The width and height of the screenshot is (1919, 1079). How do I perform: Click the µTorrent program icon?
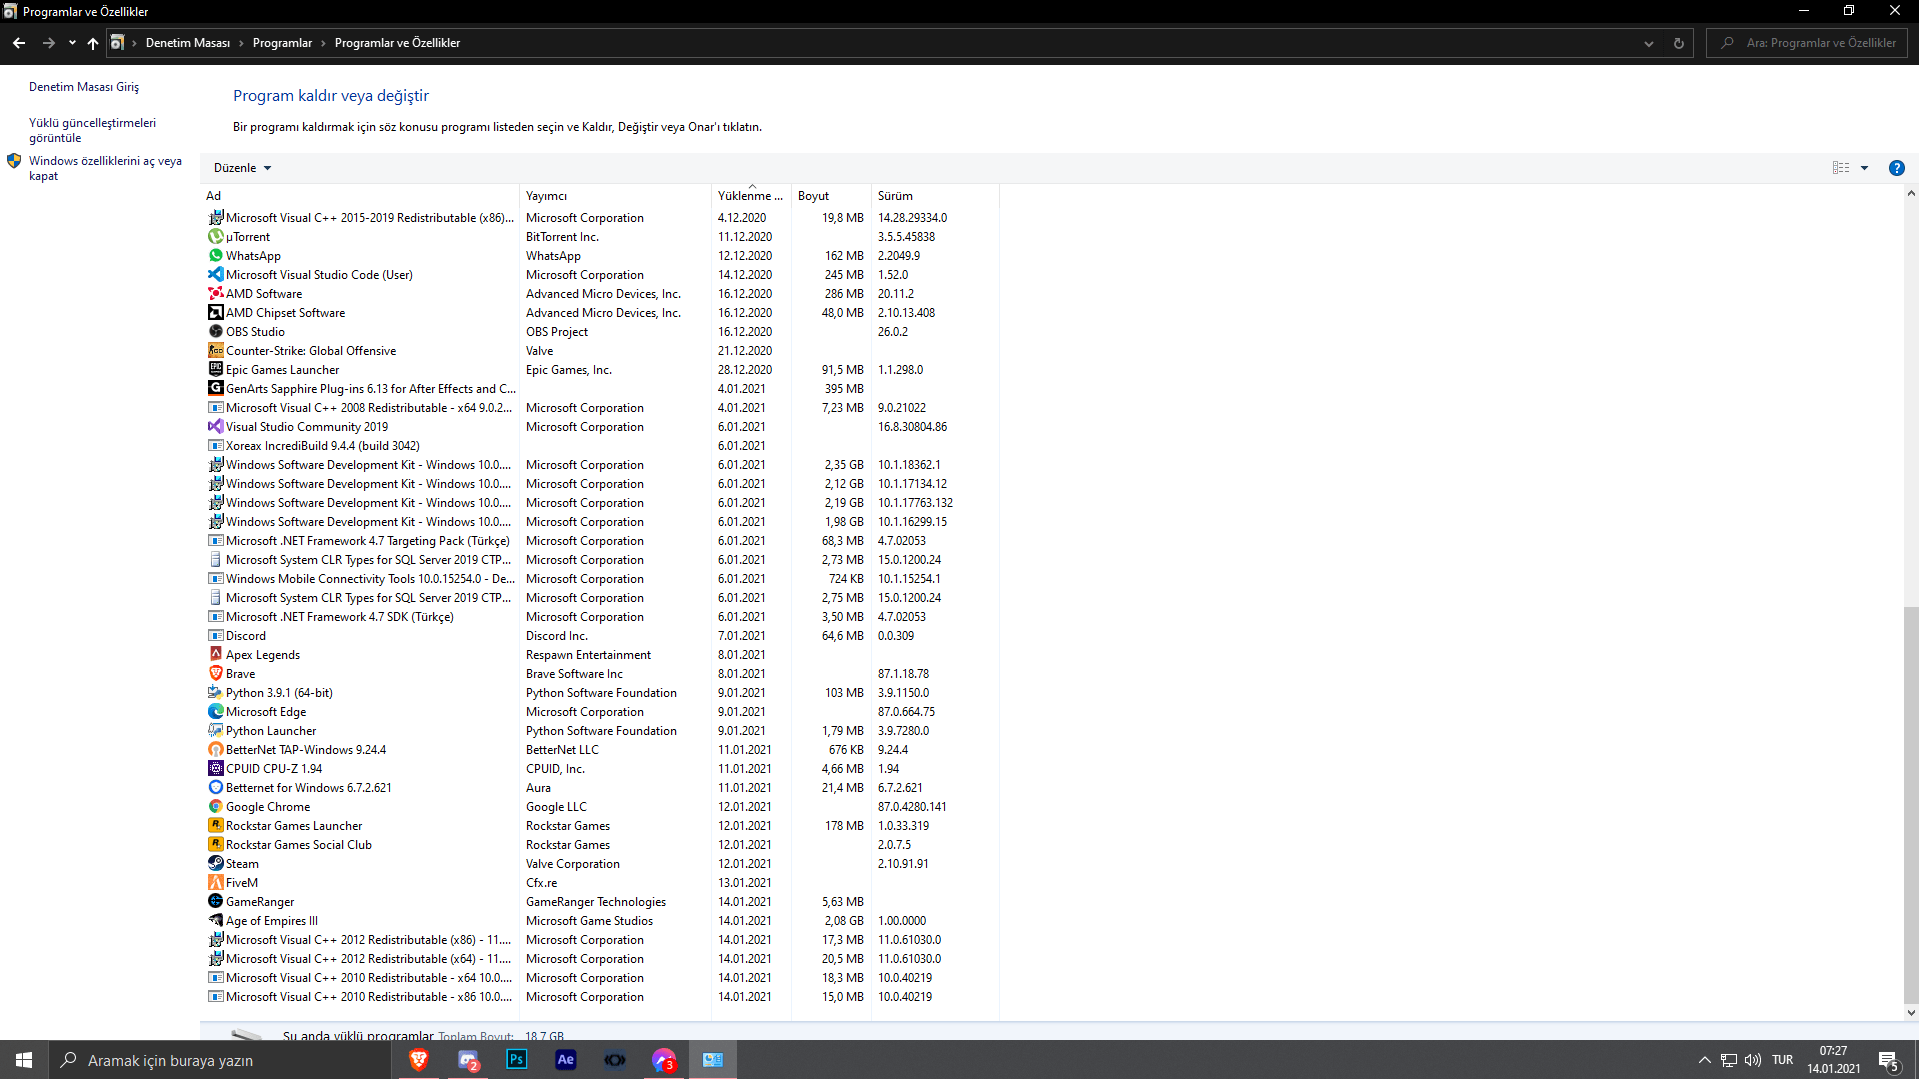215,237
